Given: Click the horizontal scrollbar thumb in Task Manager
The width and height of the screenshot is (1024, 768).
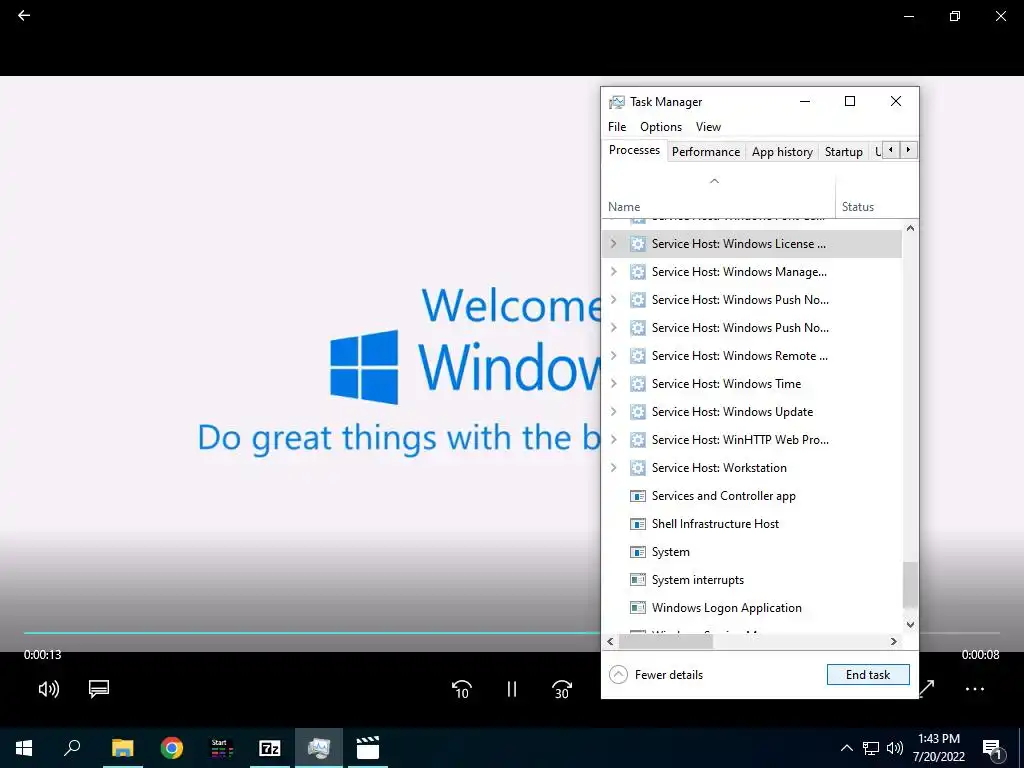Looking at the screenshot, I should [665, 641].
